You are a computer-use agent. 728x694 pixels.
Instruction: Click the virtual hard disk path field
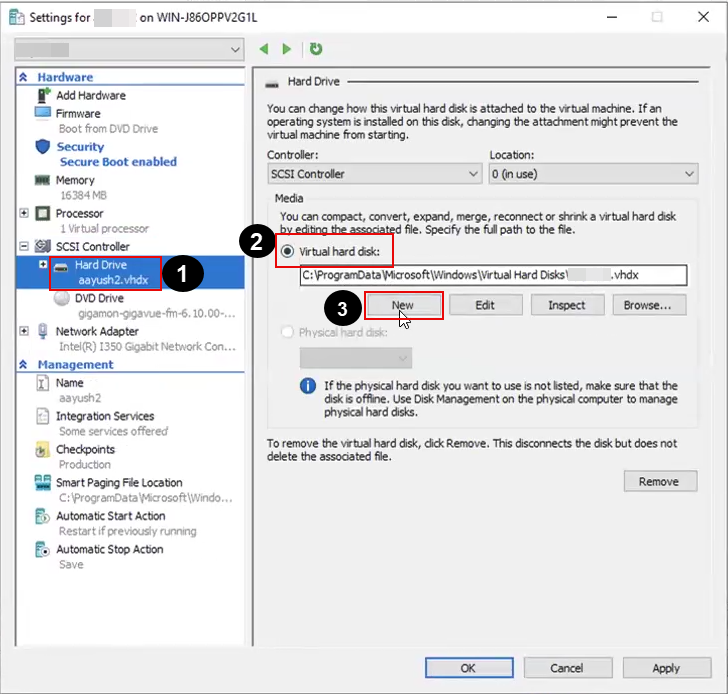[x=492, y=276]
